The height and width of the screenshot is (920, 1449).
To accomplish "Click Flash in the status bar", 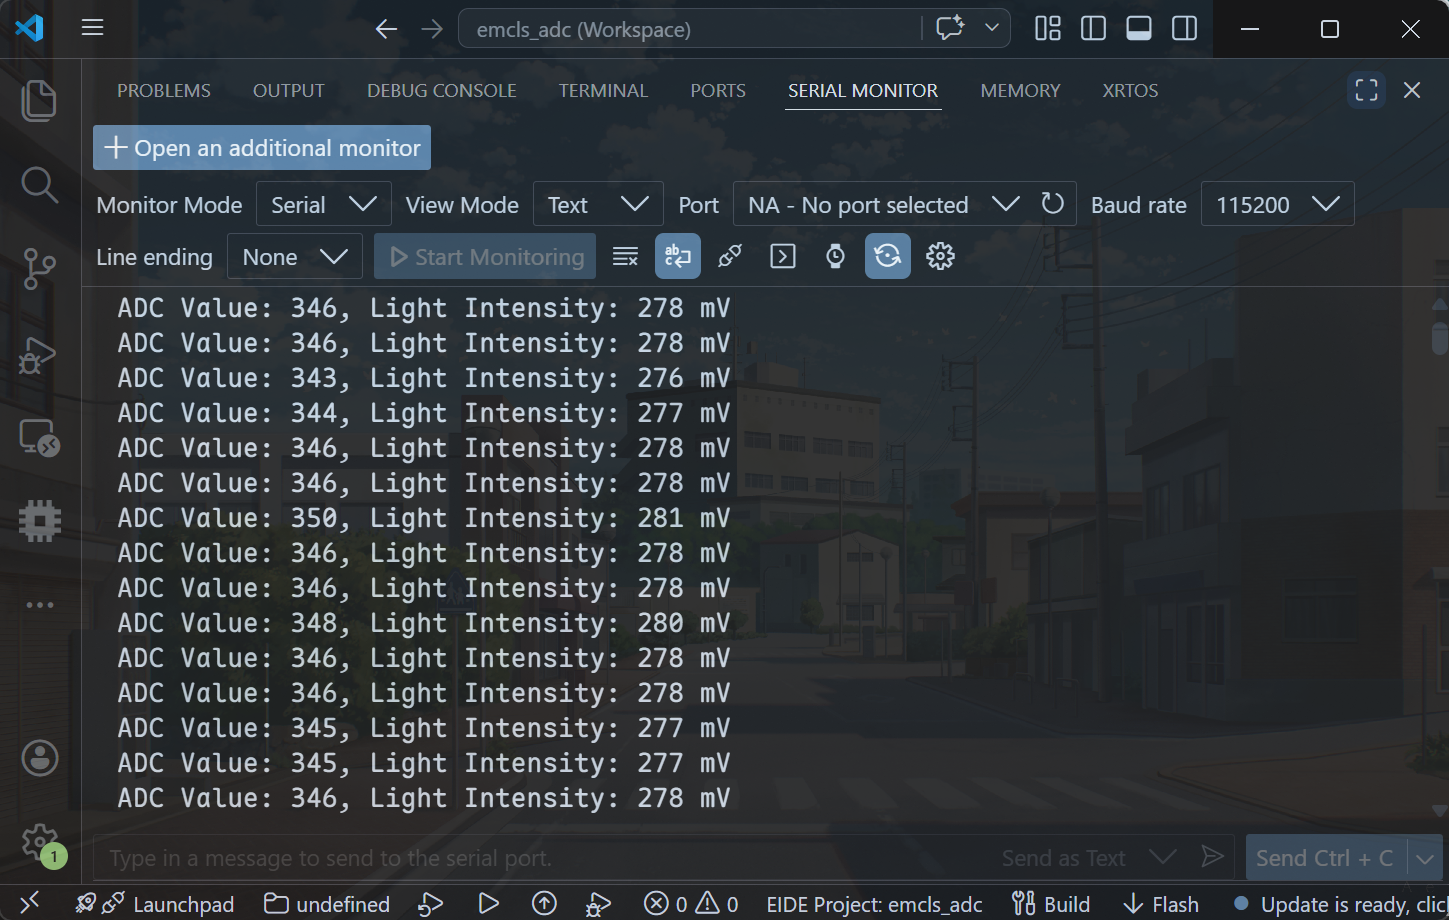I will pos(1161,904).
